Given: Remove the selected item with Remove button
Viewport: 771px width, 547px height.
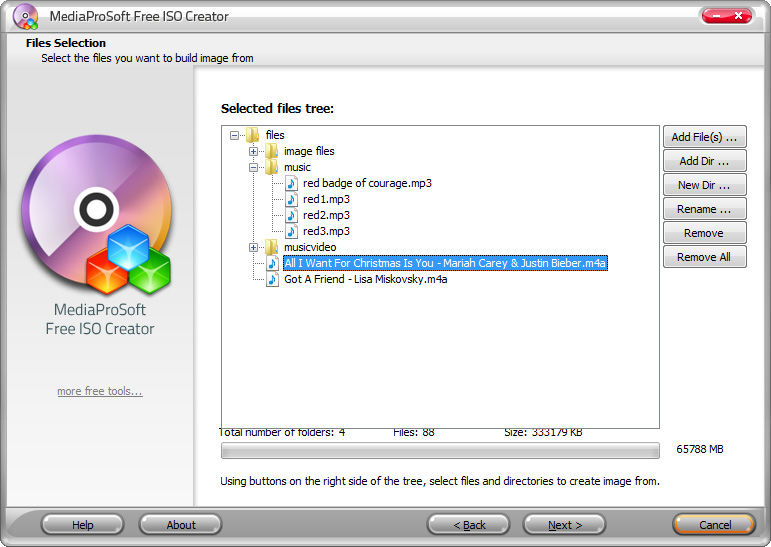Looking at the screenshot, I should (x=705, y=233).
